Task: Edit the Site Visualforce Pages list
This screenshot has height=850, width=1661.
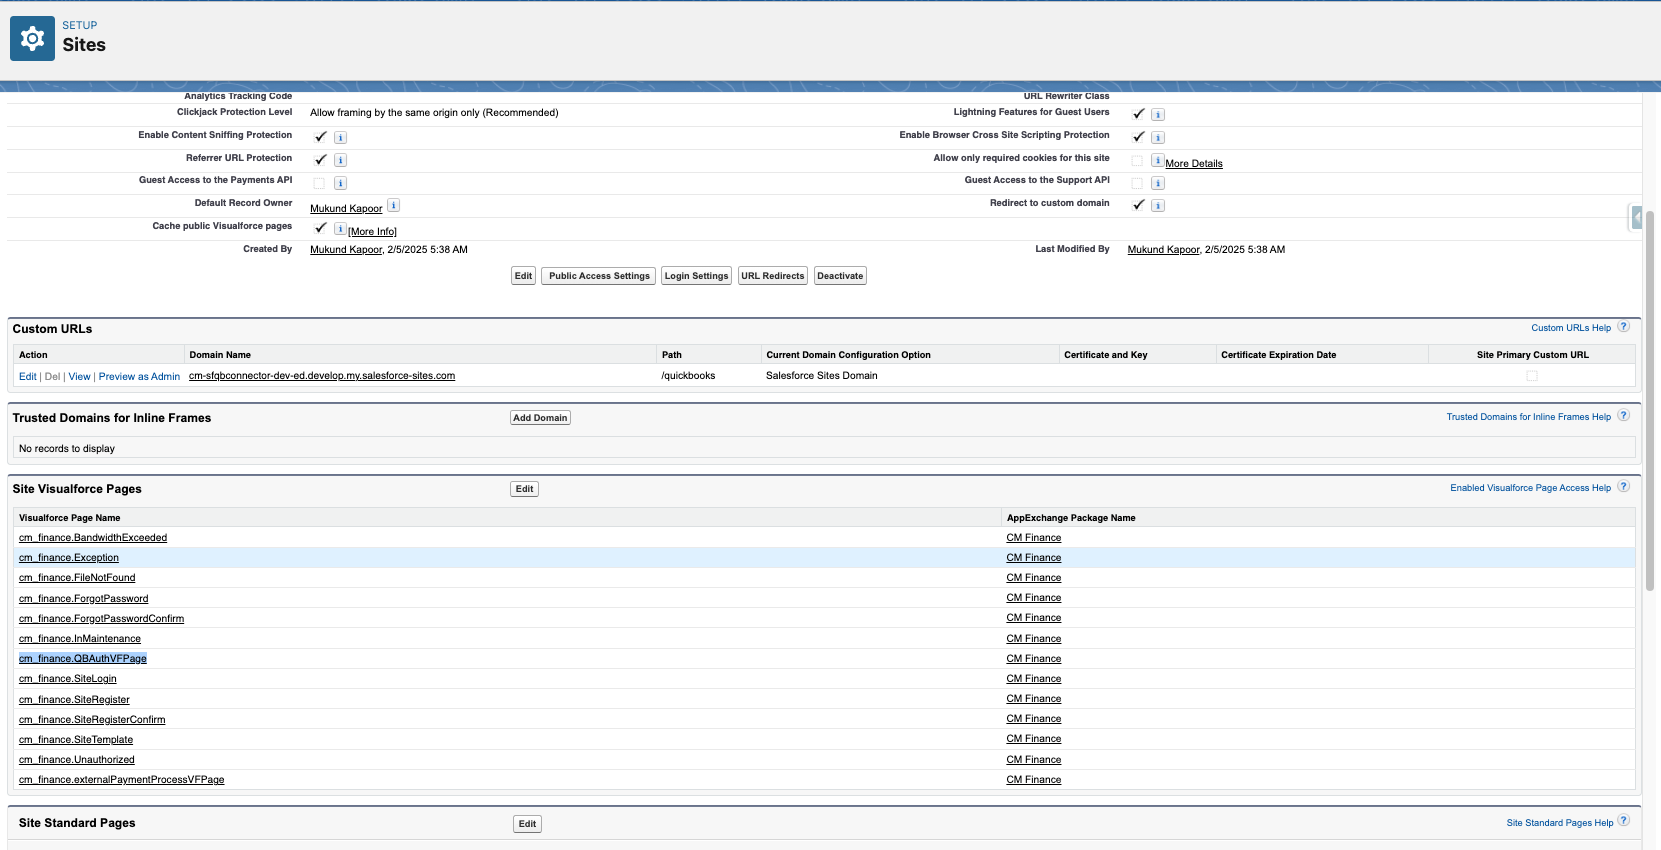Action: tap(525, 489)
